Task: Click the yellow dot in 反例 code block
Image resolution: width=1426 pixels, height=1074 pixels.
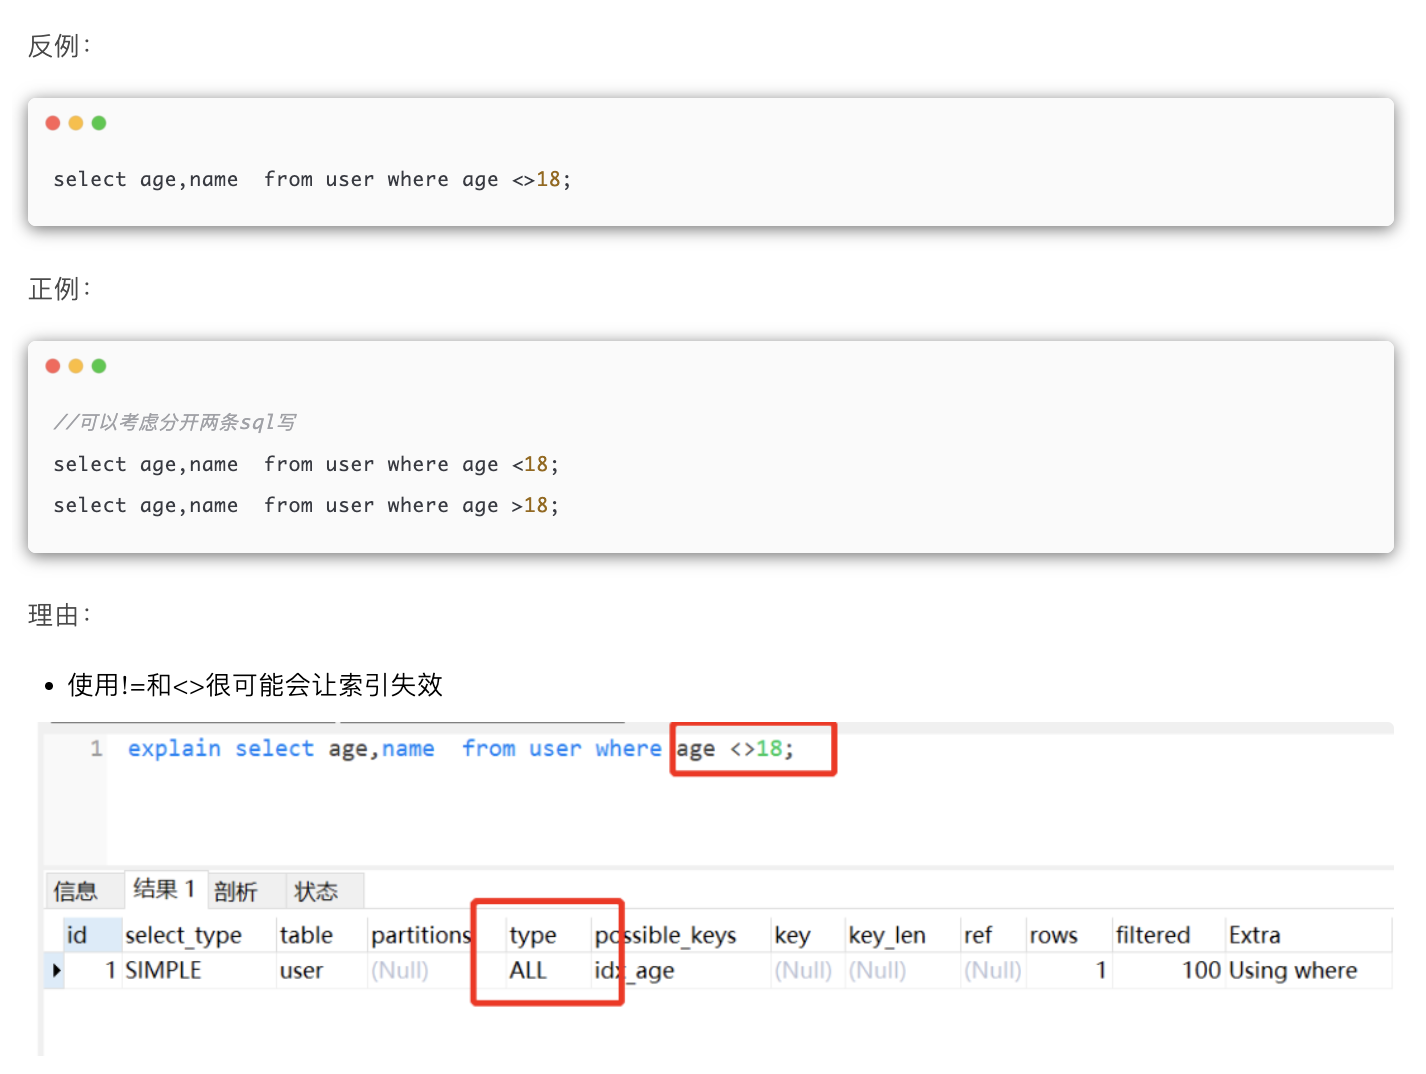Action: [76, 123]
